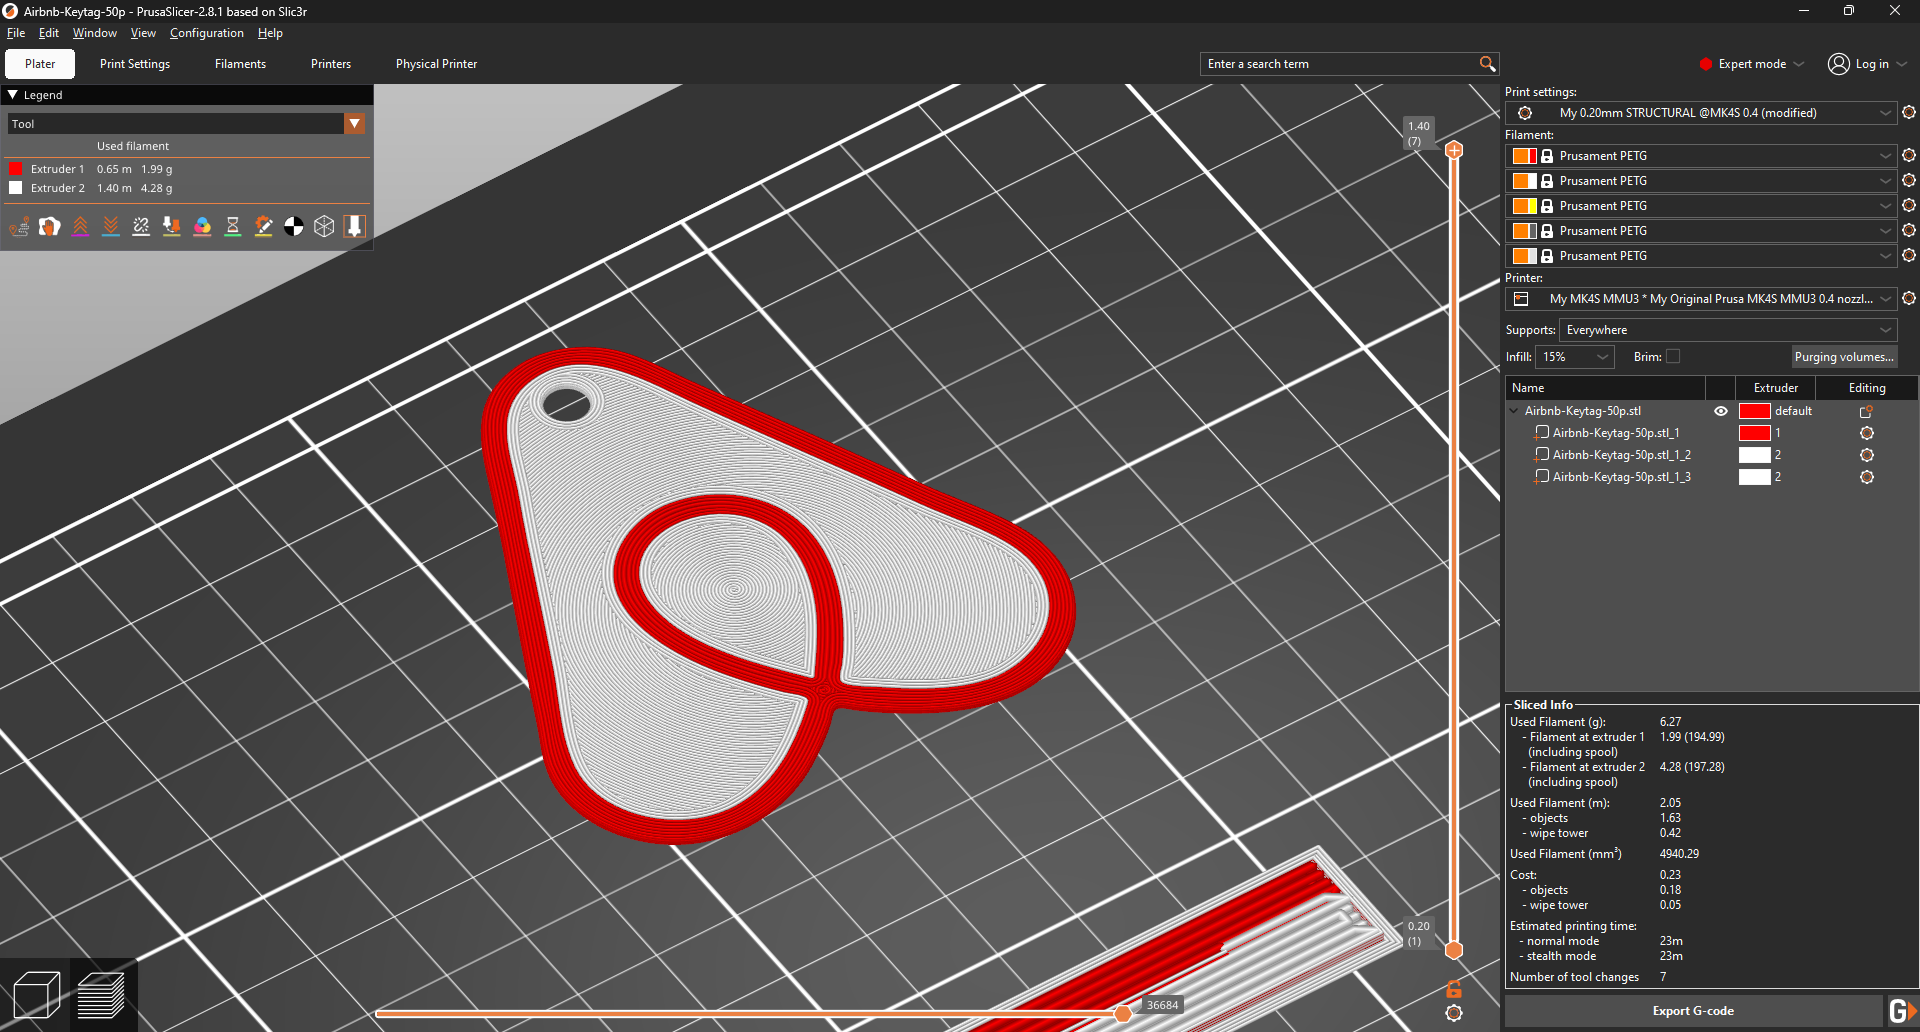1920x1032 pixels.
Task: Open the Expert mode dropdown
Action: [x=1751, y=64]
